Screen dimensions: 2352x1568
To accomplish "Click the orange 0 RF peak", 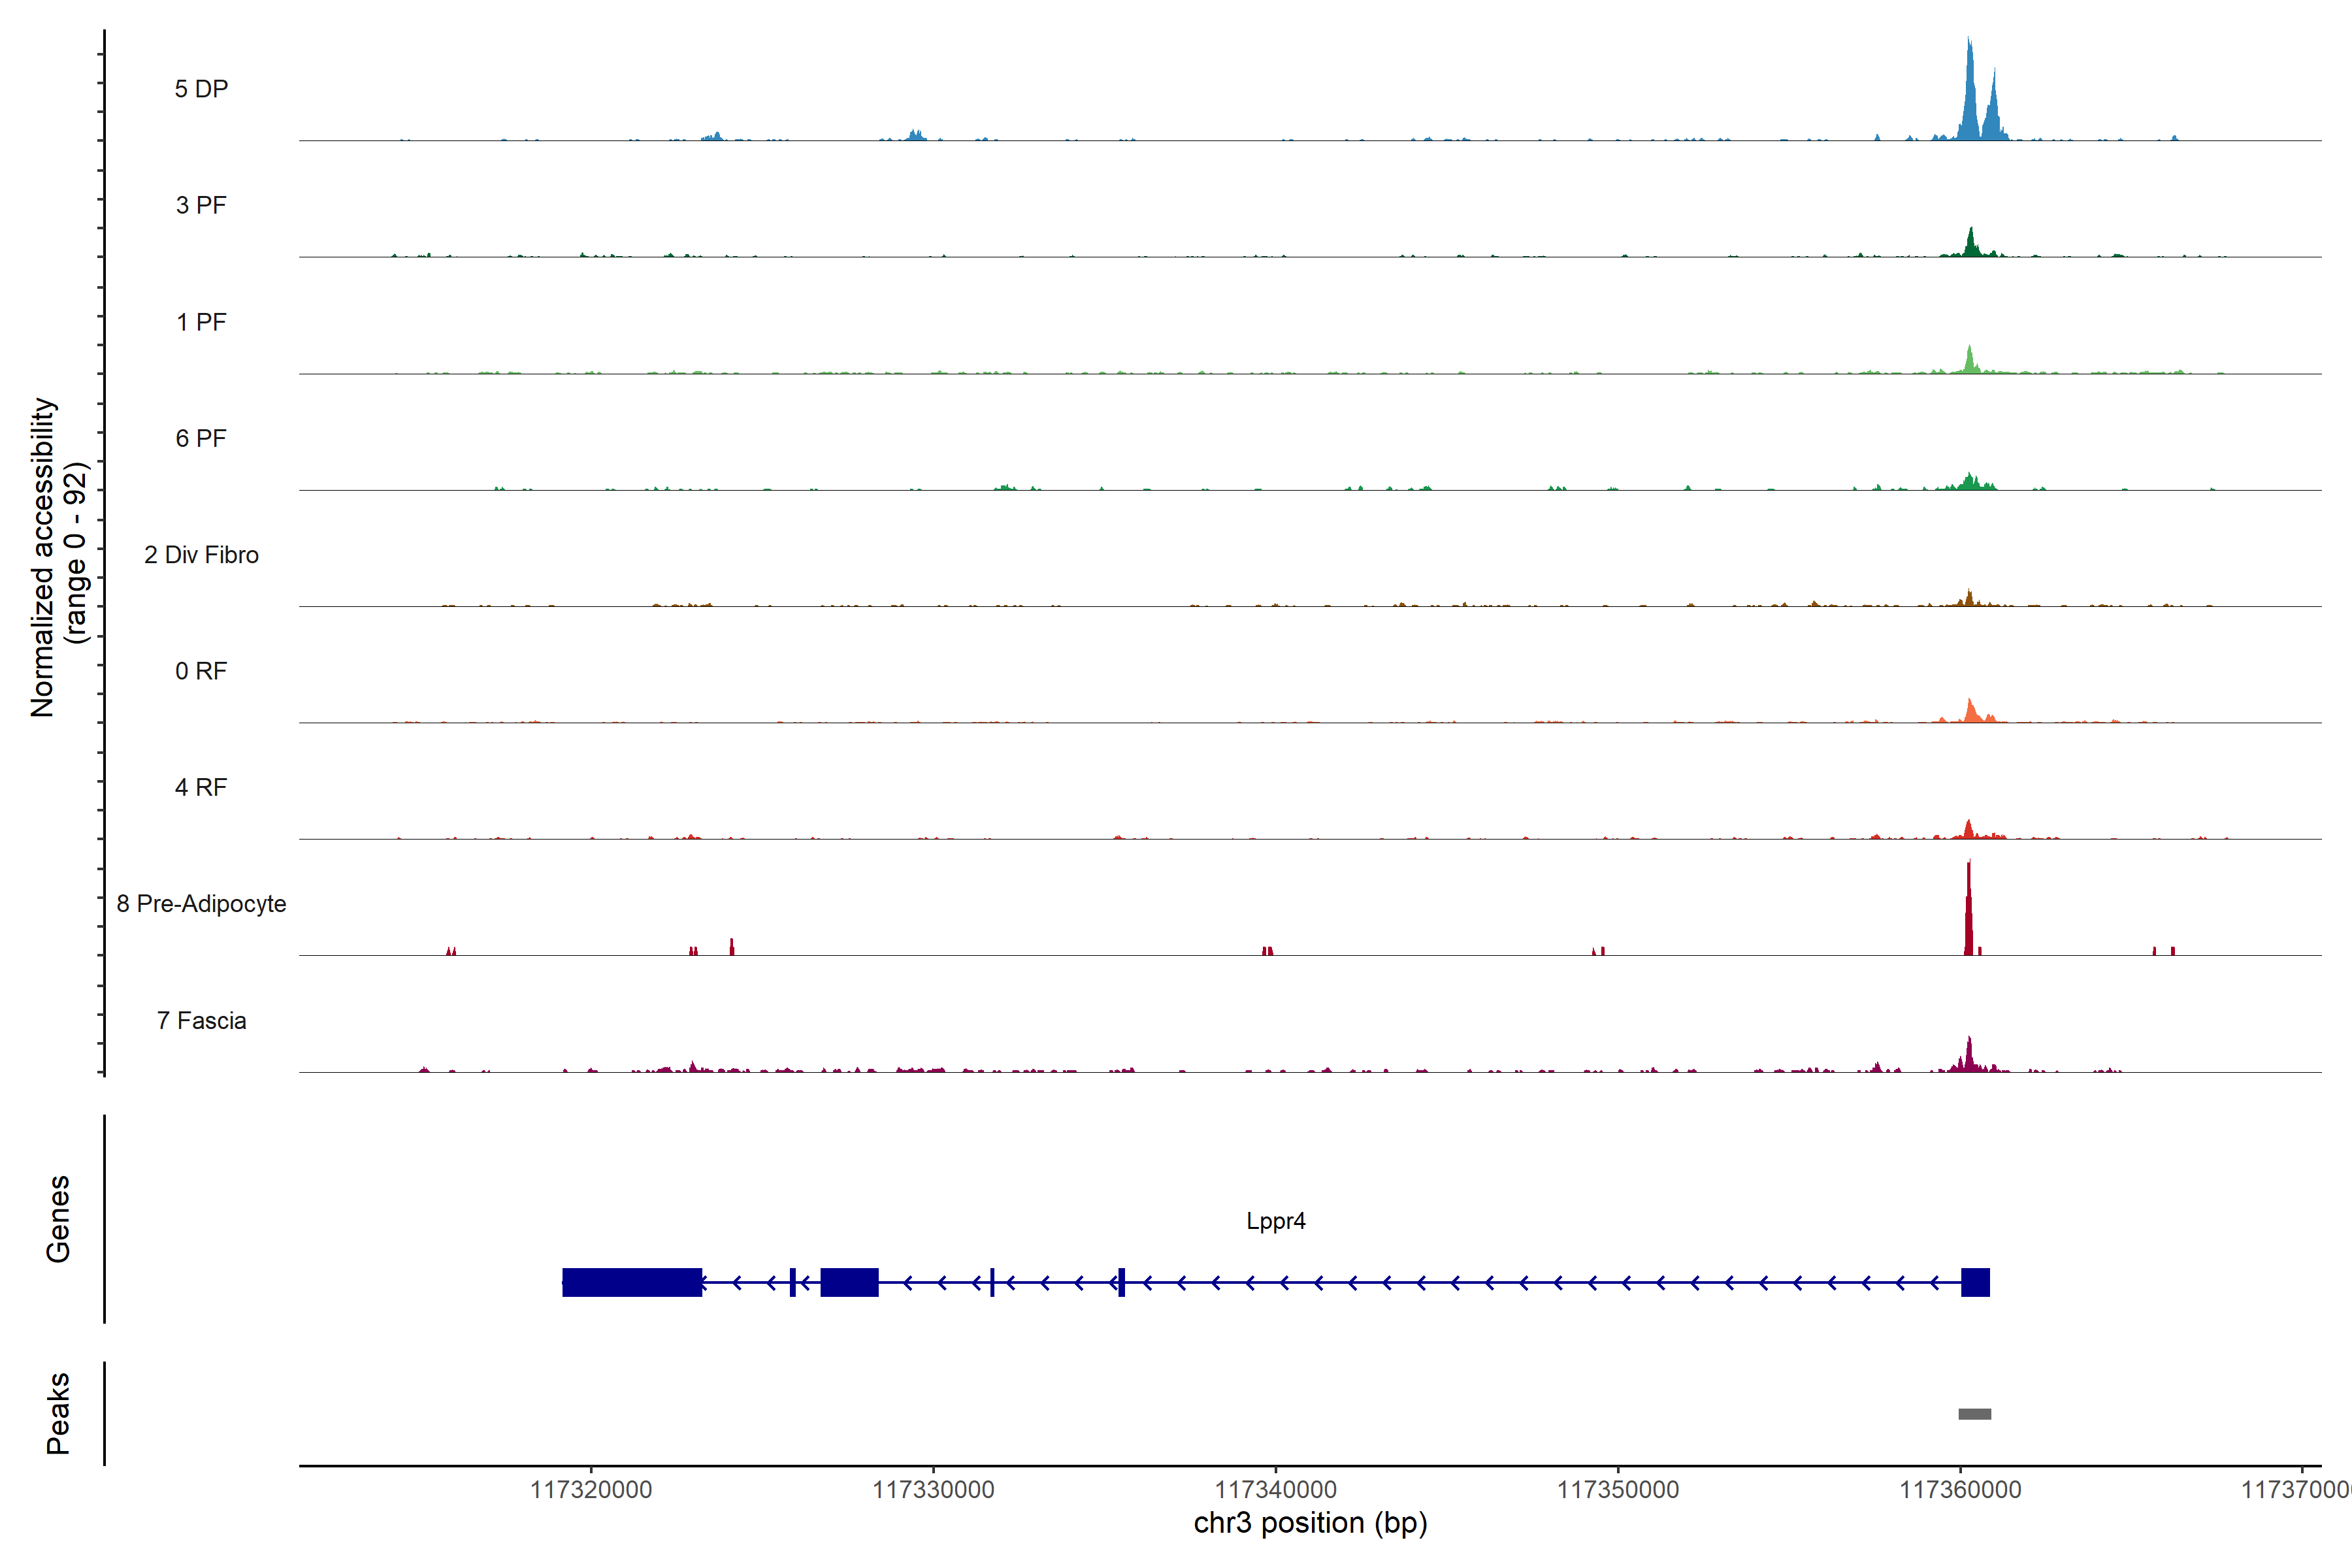I will [x=1971, y=712].
